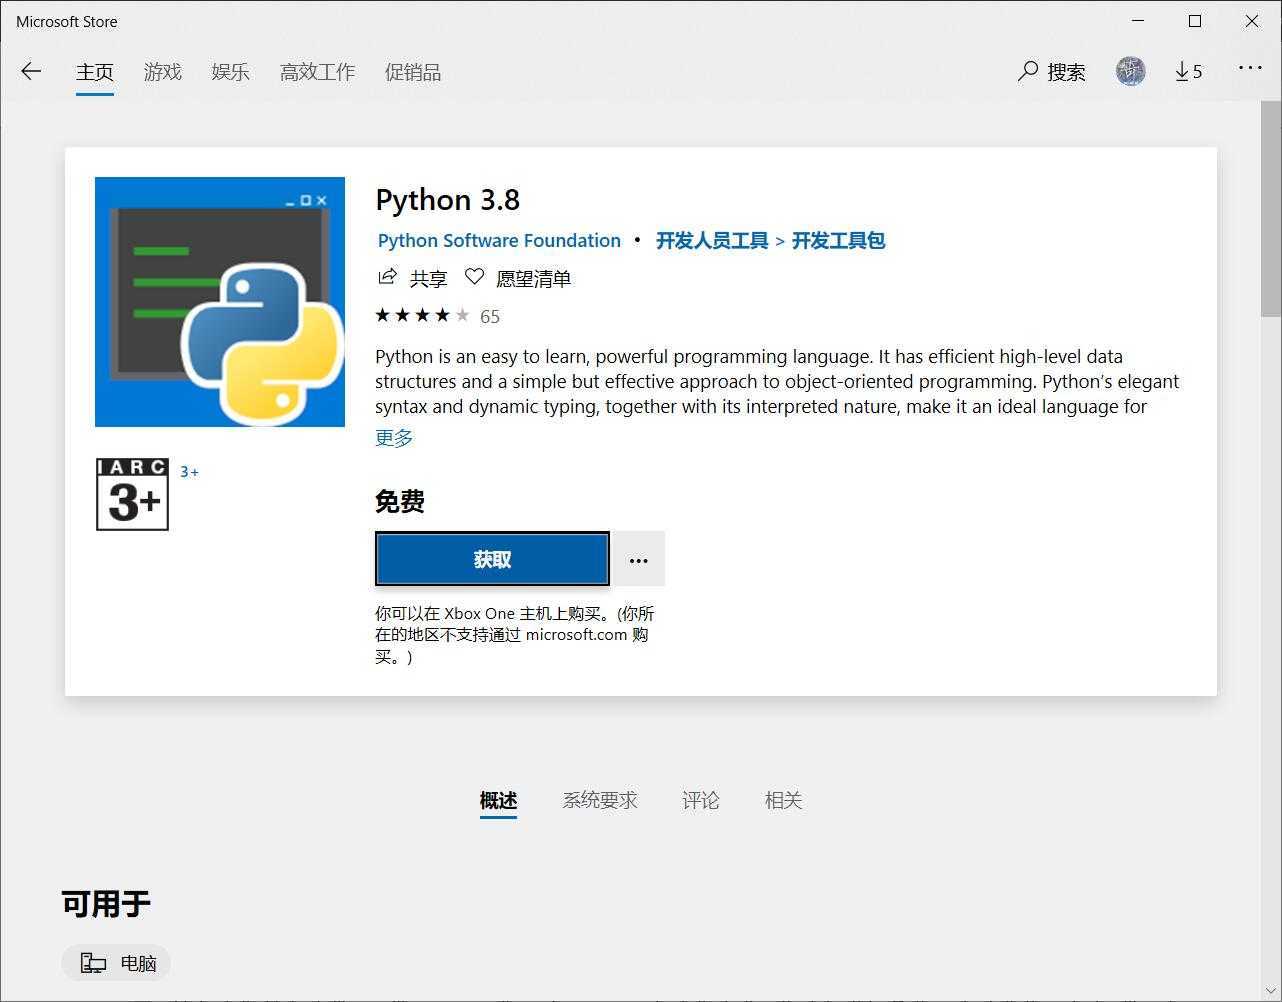Expand description with 更多 link
The height and width of the screenshot is (1002, 1282).
click(394, 437)
